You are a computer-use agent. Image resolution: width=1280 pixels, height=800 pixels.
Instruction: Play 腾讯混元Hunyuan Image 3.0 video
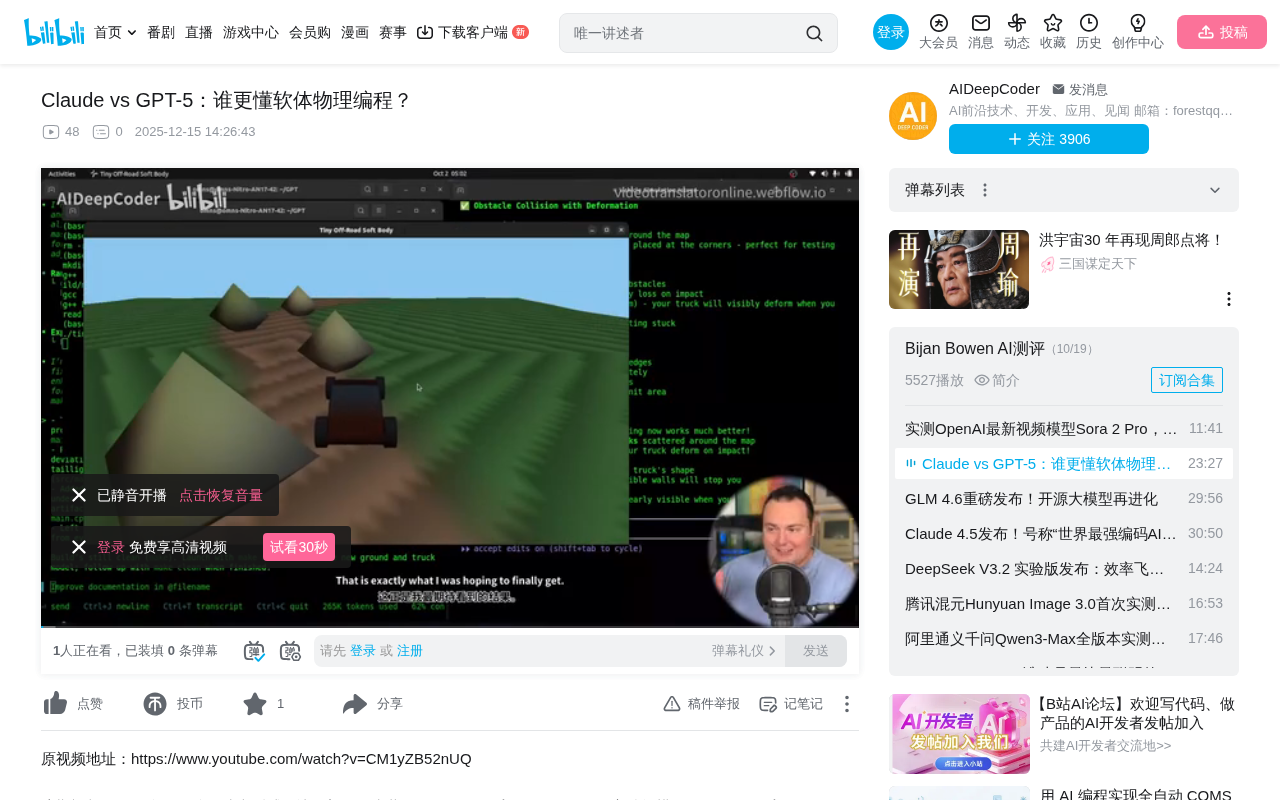[x=1064, y=603]
